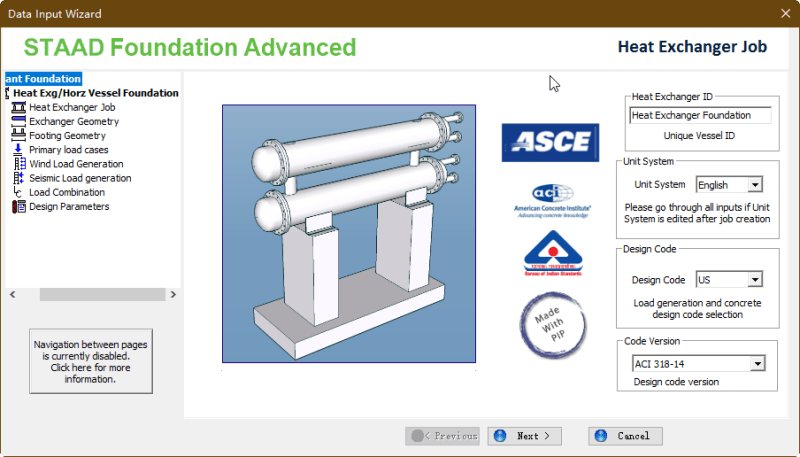The width and height of the screenshot is (800, 457).
Task: Click the Exchanger Geometry tree icon
Action: [x=19, y=121]
